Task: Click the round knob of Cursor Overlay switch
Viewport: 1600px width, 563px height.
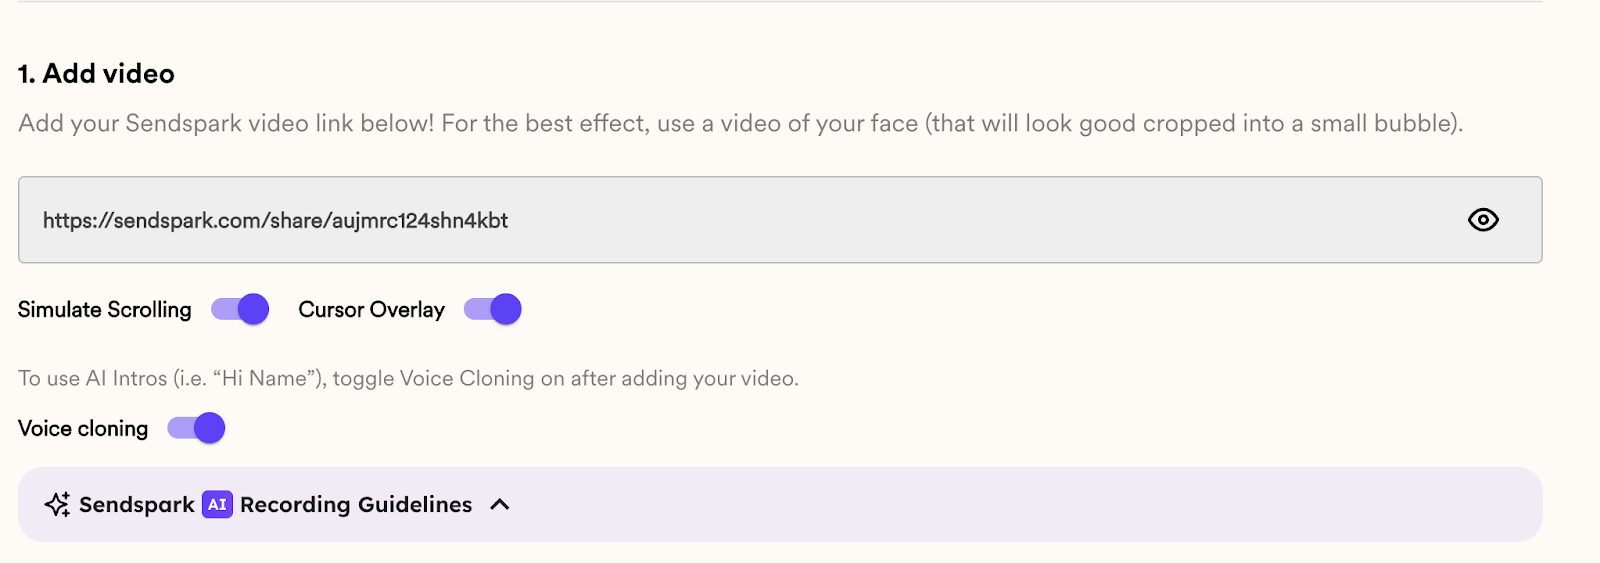Action: coord(506,309)
